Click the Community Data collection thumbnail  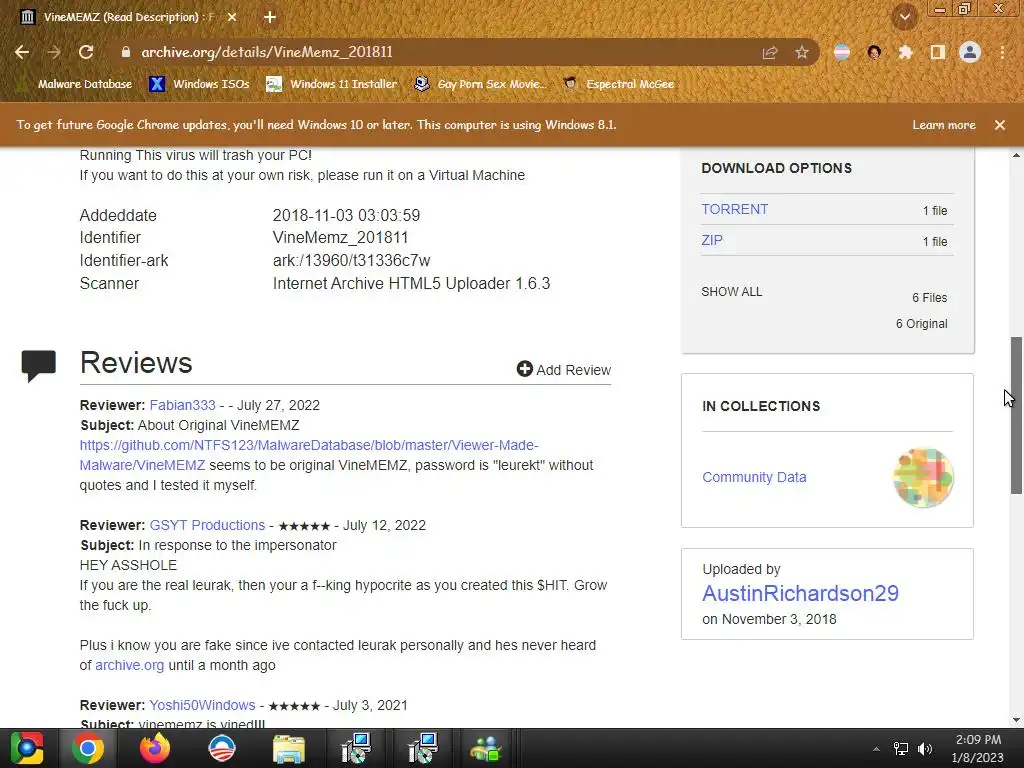[923, 477]
